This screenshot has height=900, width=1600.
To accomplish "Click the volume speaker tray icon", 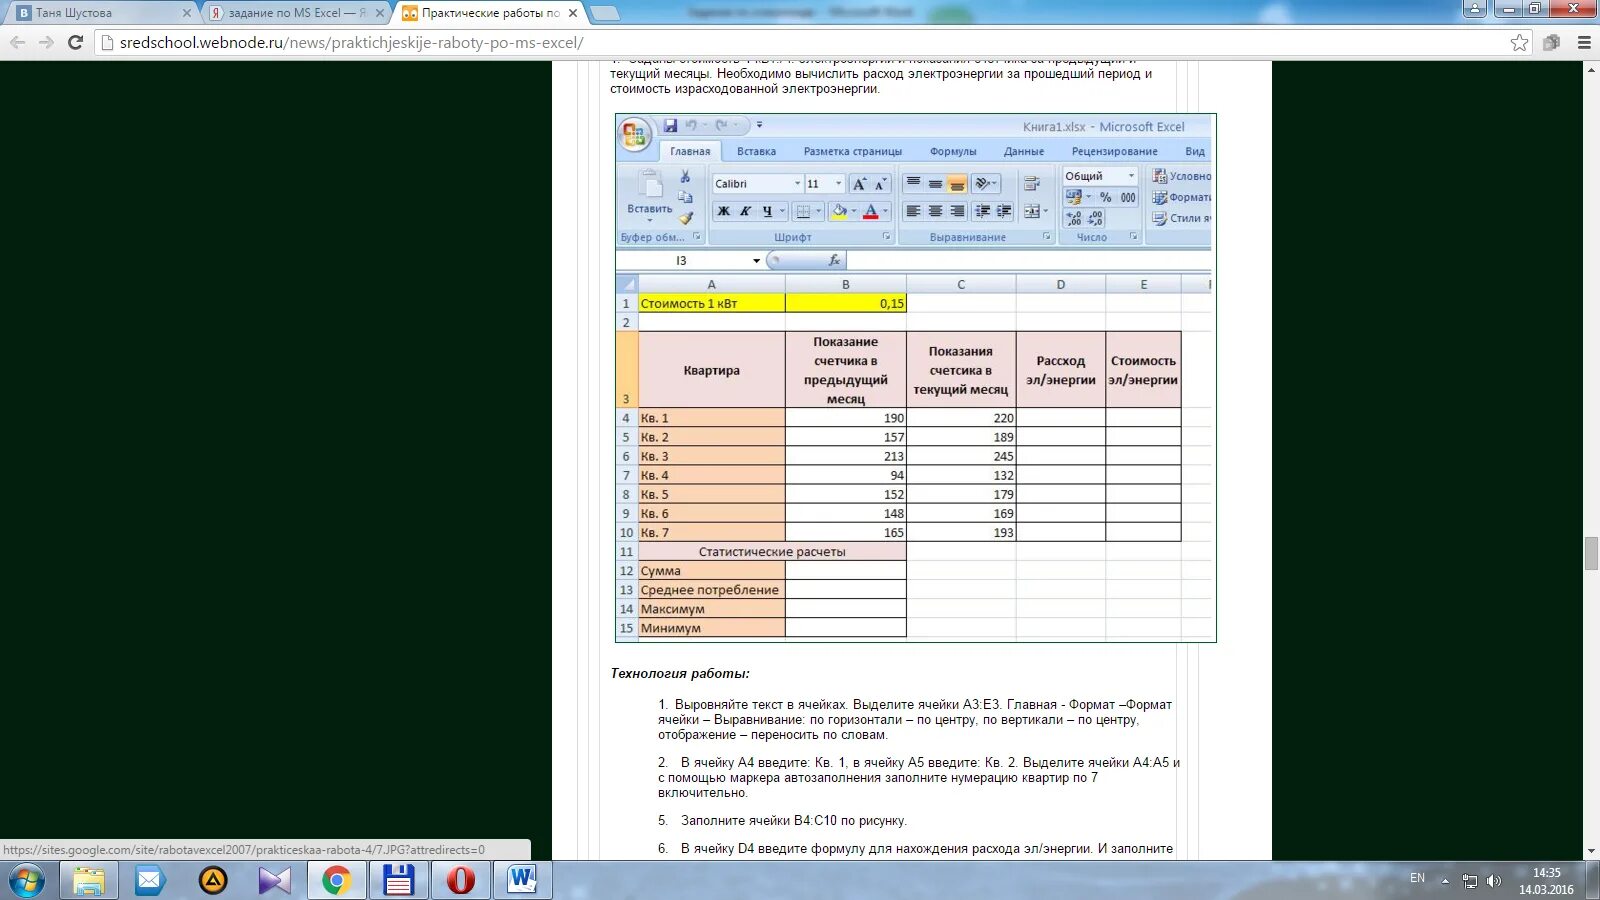I will (x=1493, y=881).
